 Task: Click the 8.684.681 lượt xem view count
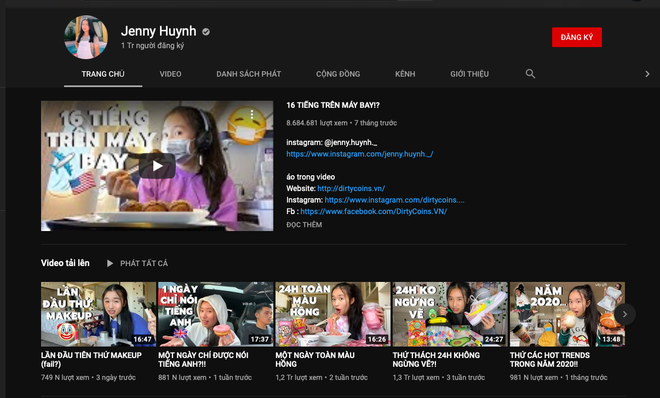[x=317, y=123]
